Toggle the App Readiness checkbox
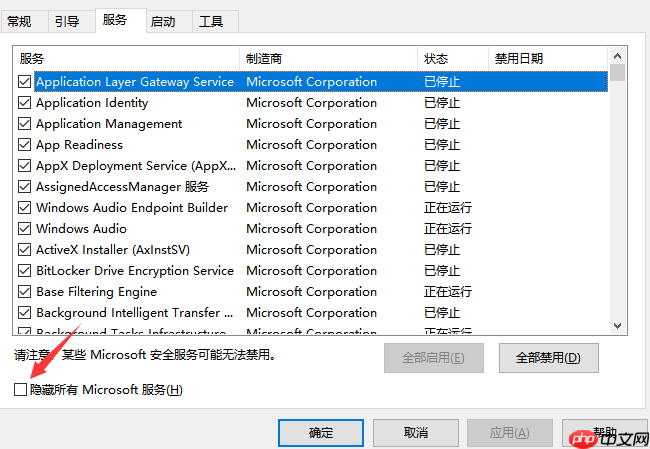Screen dimensions: 650x449 coord(24,145)
